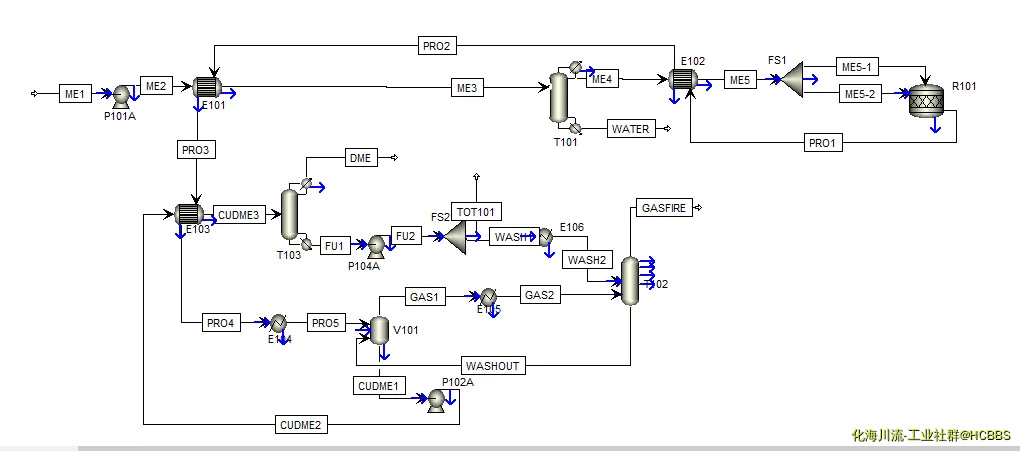Select the T101 distillation column

[x=558, y=98]
